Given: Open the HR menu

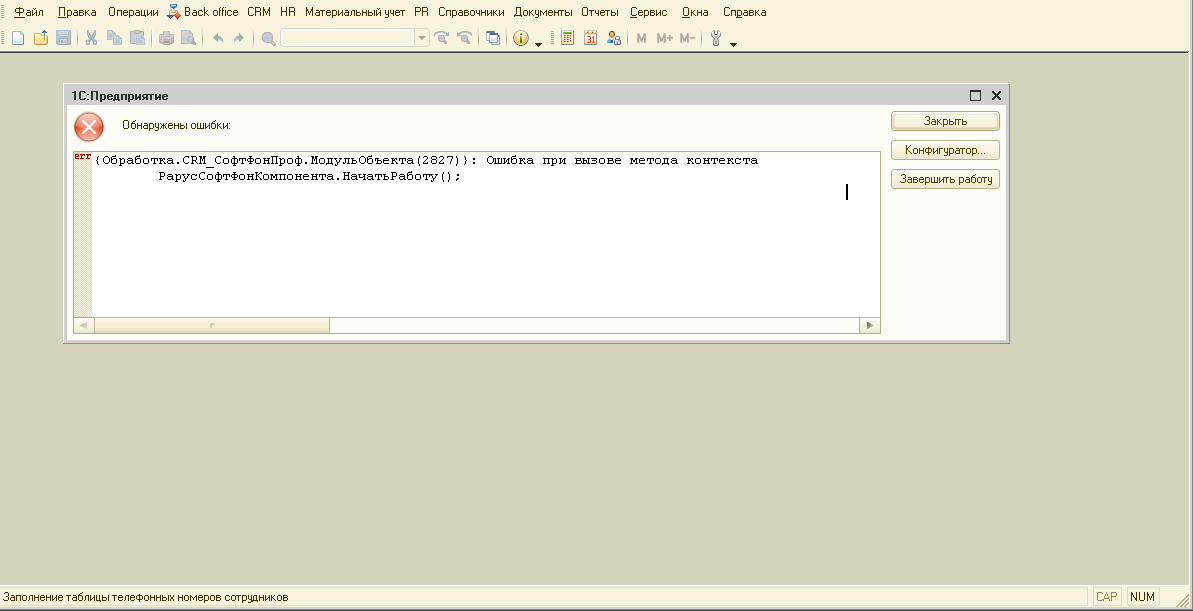Looking at the screenshot, I should click(x=288, y=12).
